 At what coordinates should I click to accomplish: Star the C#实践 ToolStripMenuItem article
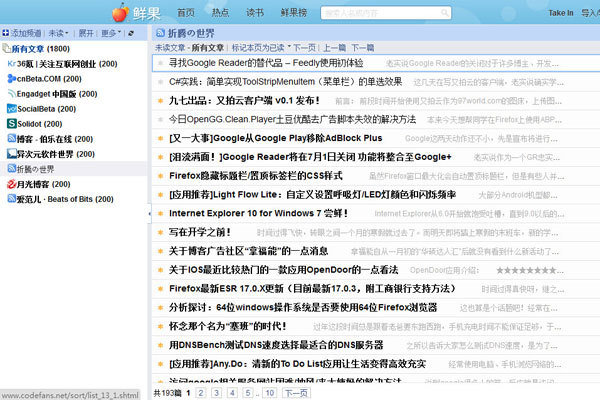(161, 82)
